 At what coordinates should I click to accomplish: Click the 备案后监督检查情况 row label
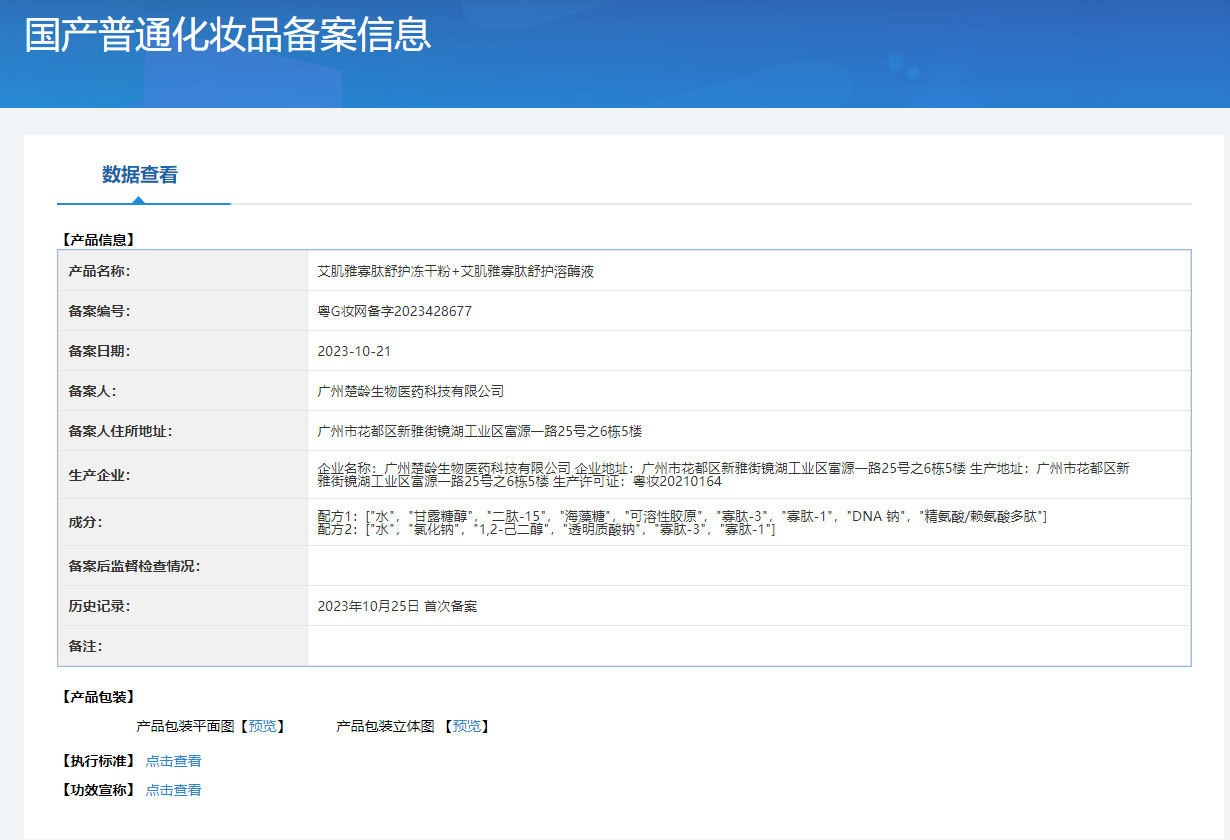[x=134, y=566]
